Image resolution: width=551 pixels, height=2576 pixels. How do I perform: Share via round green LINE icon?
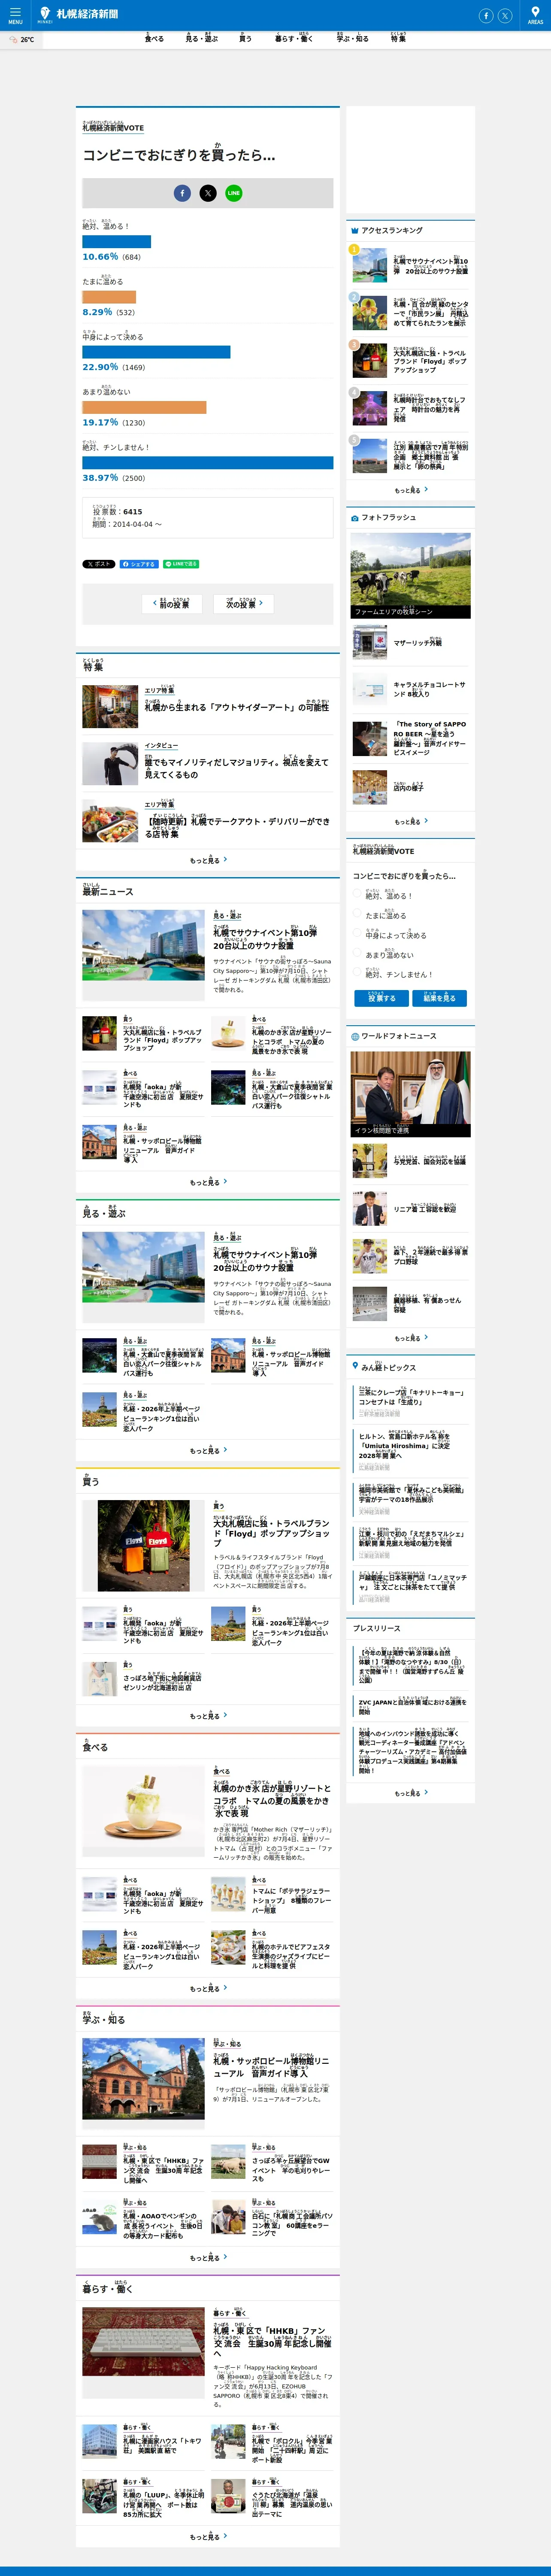click(x=233, y=193)
